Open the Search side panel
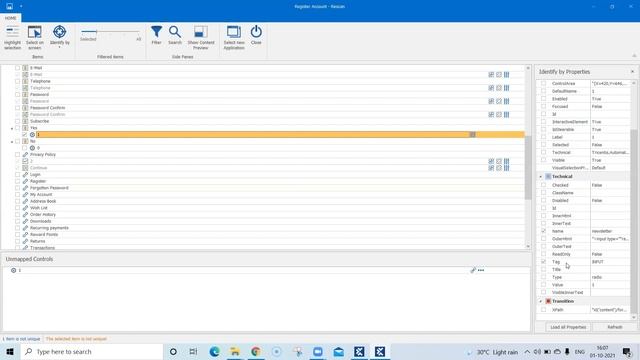 175,35
